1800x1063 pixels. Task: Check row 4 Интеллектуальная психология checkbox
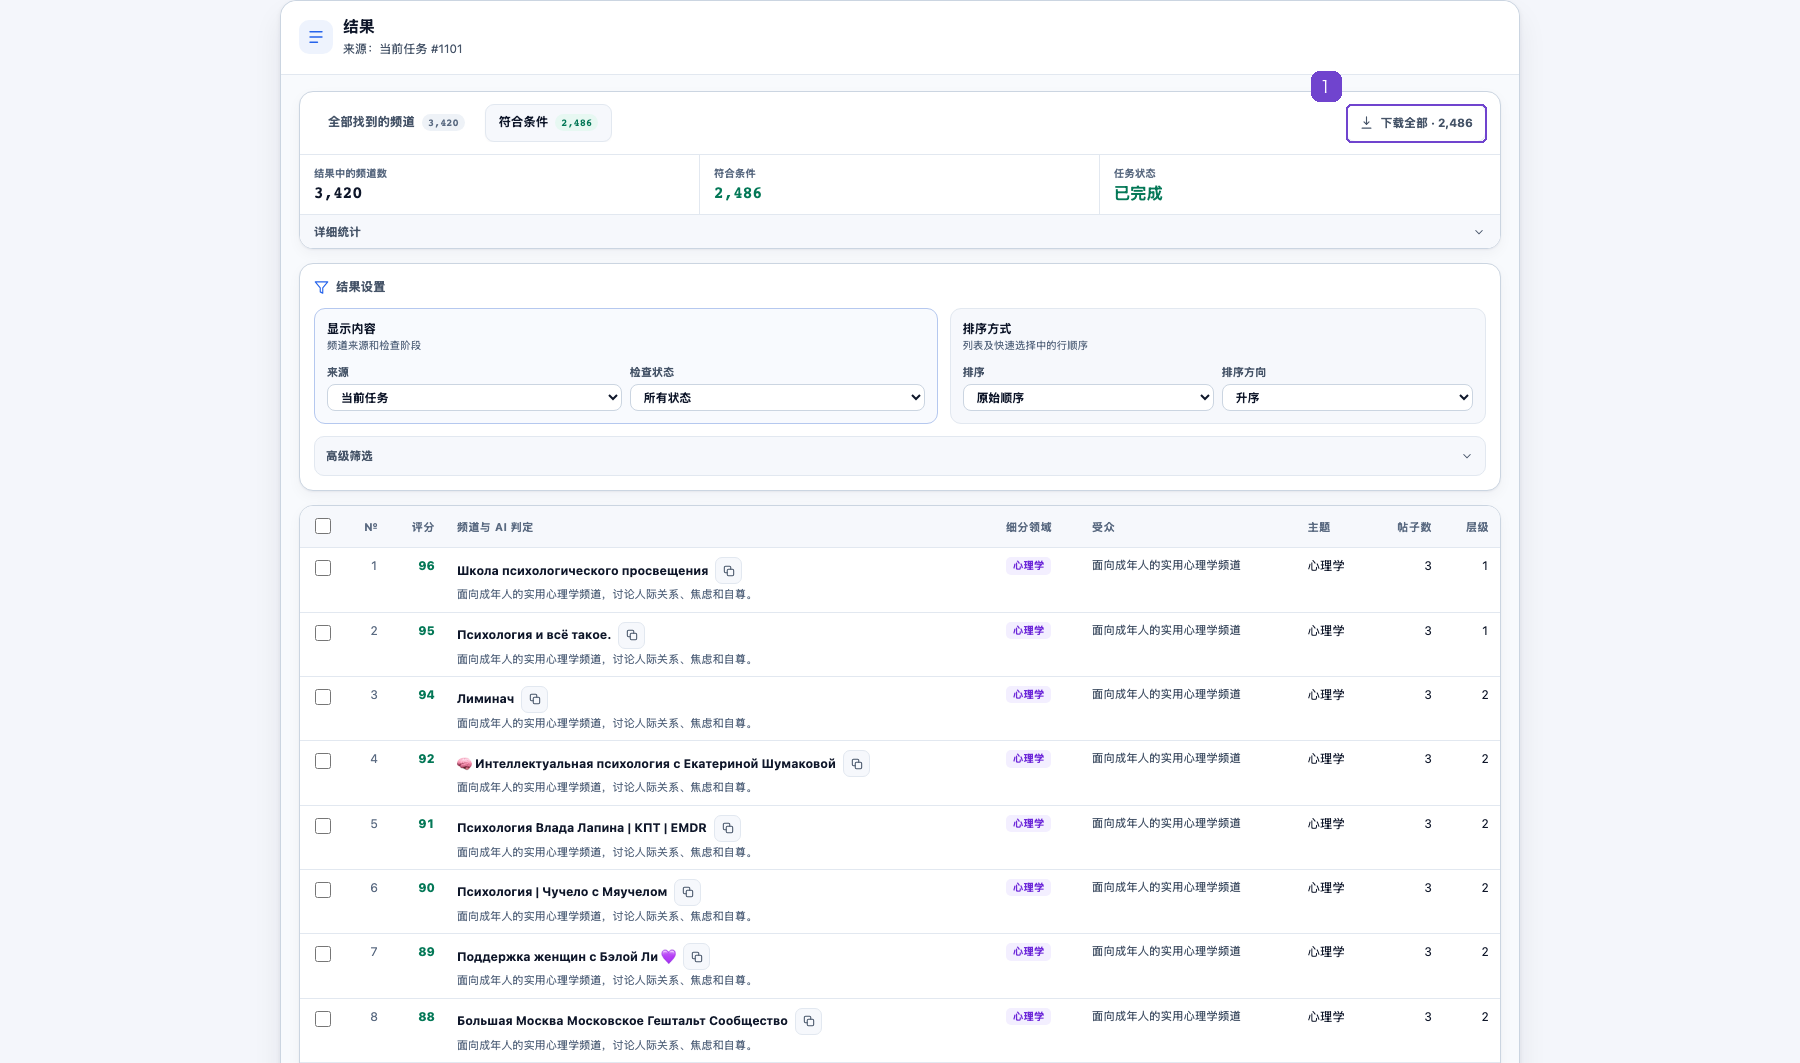click(323, 761)
